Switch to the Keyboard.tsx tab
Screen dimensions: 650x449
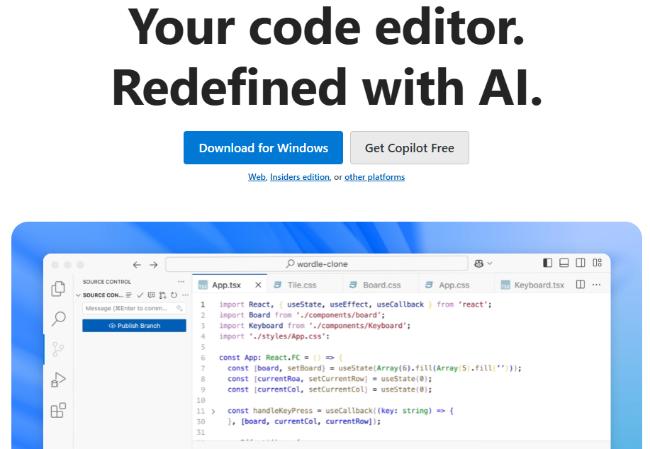[x=533, y=285]
